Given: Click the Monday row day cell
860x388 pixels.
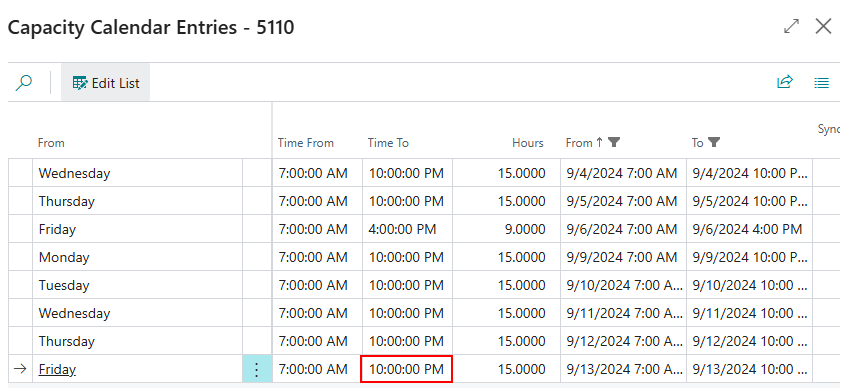Looking at the screenshot, I should (137, 257).
